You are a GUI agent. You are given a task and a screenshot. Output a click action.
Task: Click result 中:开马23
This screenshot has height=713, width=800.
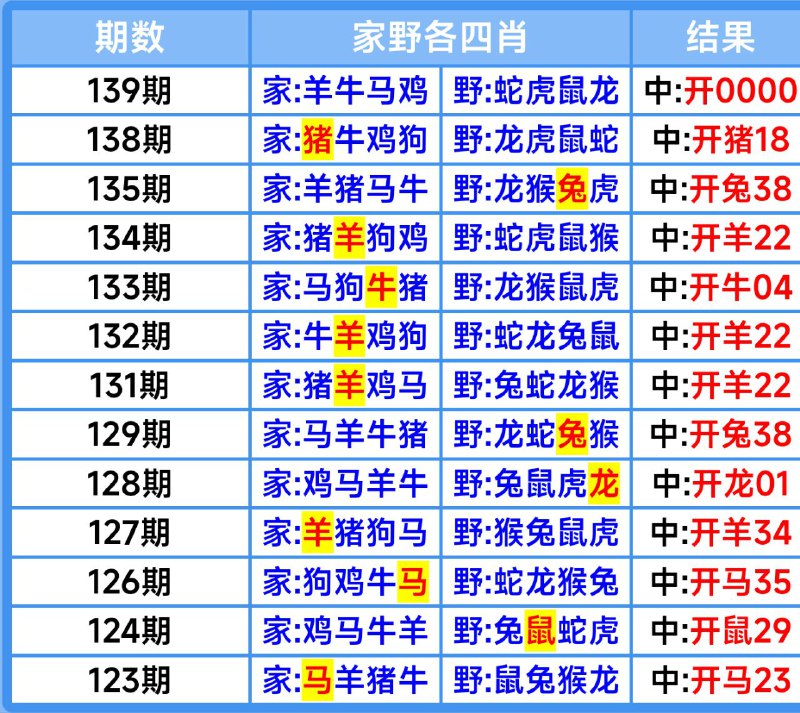tap(716, 680)
